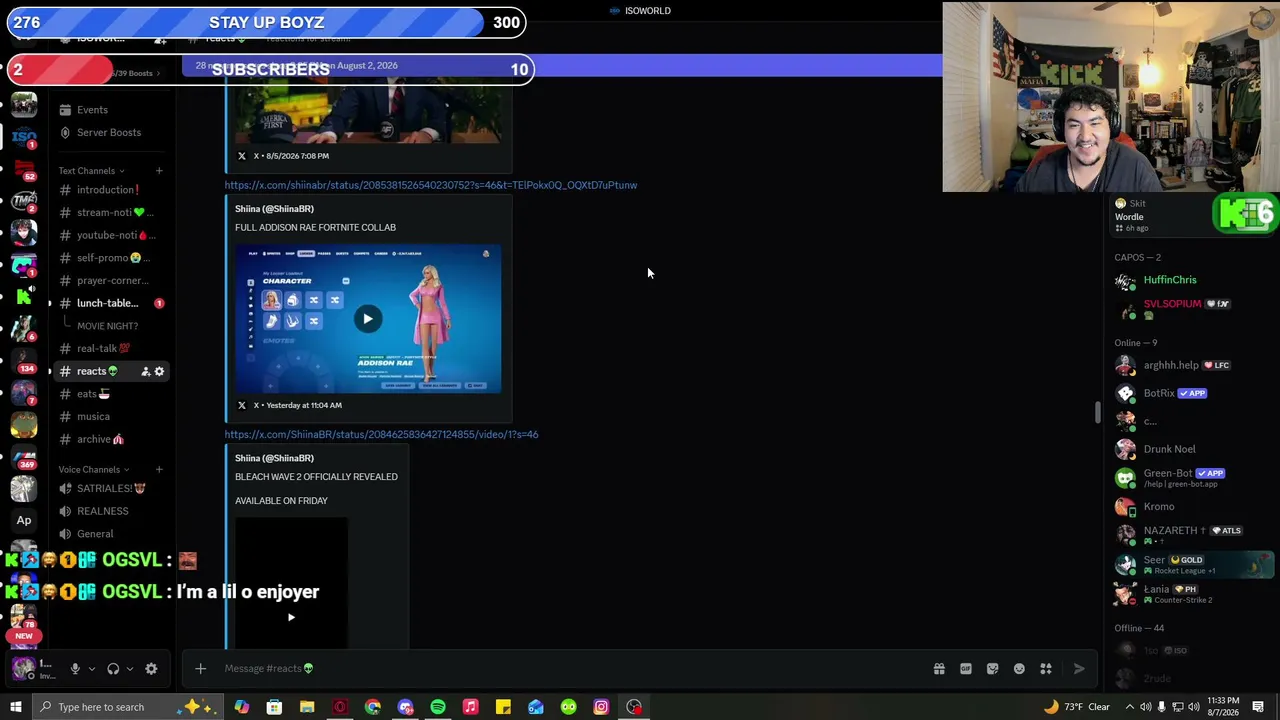Open Google Chrome from the taskbar
The image size is (1280, 720).
point(373,707)
